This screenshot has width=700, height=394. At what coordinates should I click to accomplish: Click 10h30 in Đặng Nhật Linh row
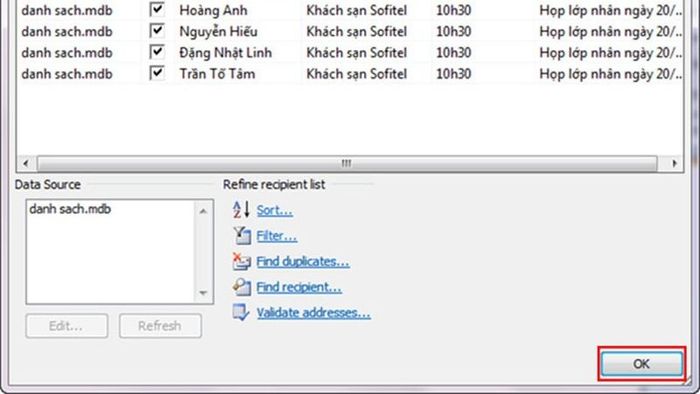click(x=454, y=53)
